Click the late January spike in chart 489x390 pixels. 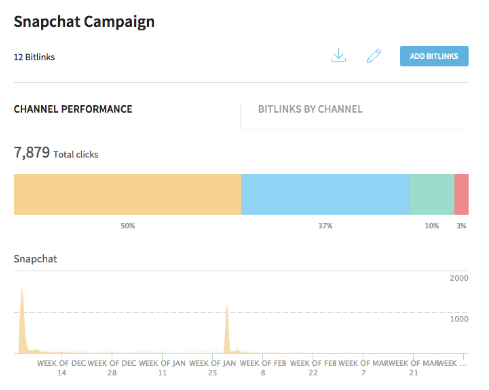click(227, 328)
